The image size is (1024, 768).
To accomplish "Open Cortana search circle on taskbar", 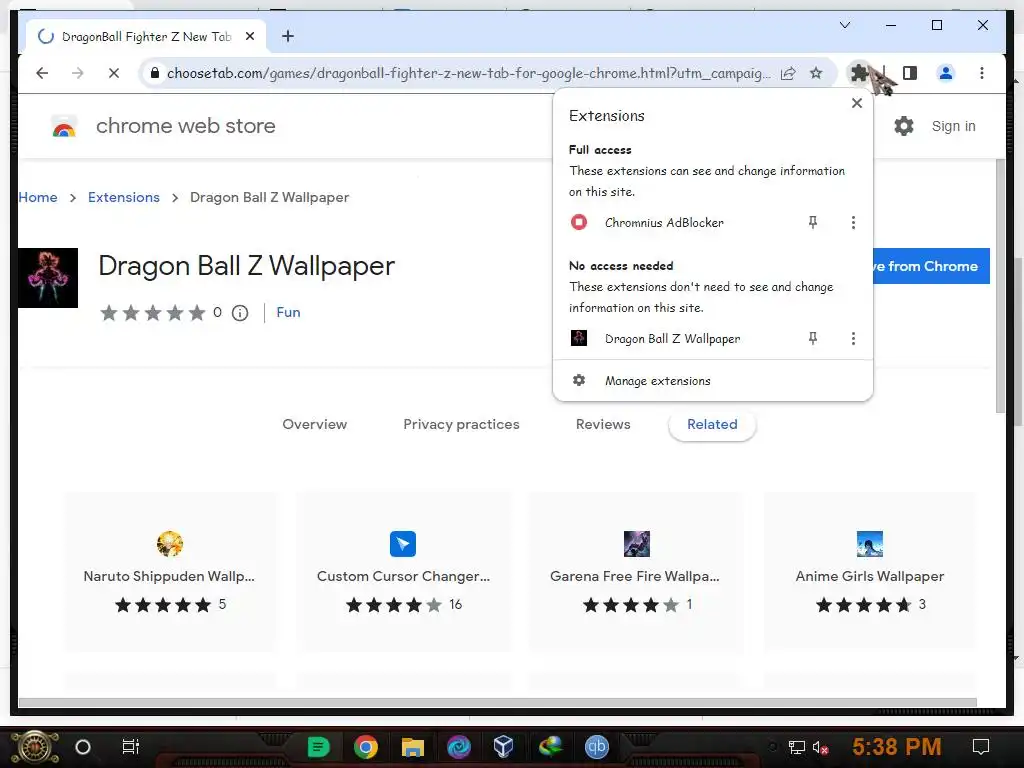I will click(83, 746).
